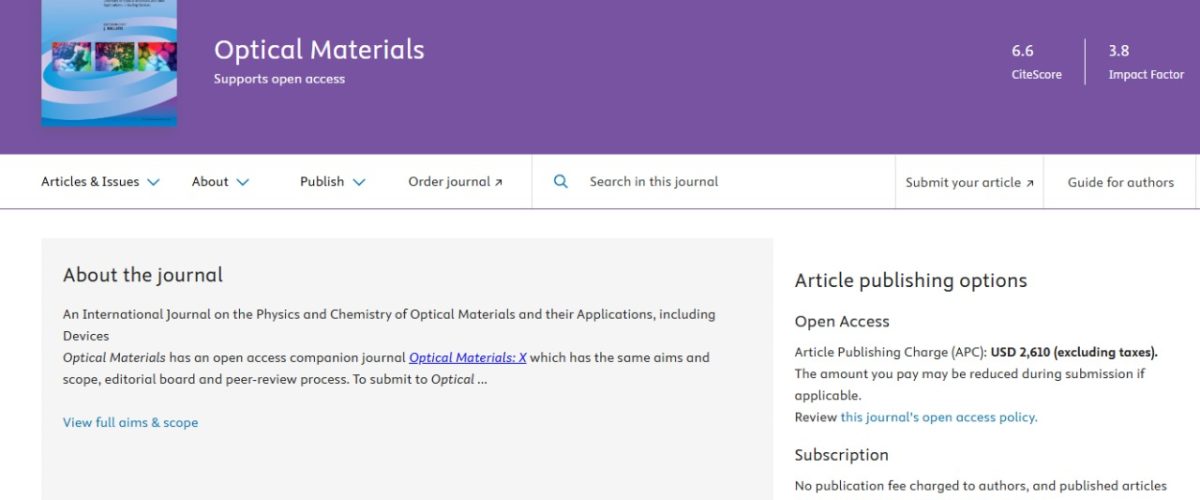Click the 6.6 CiteScore metric

pos(1036,62)
